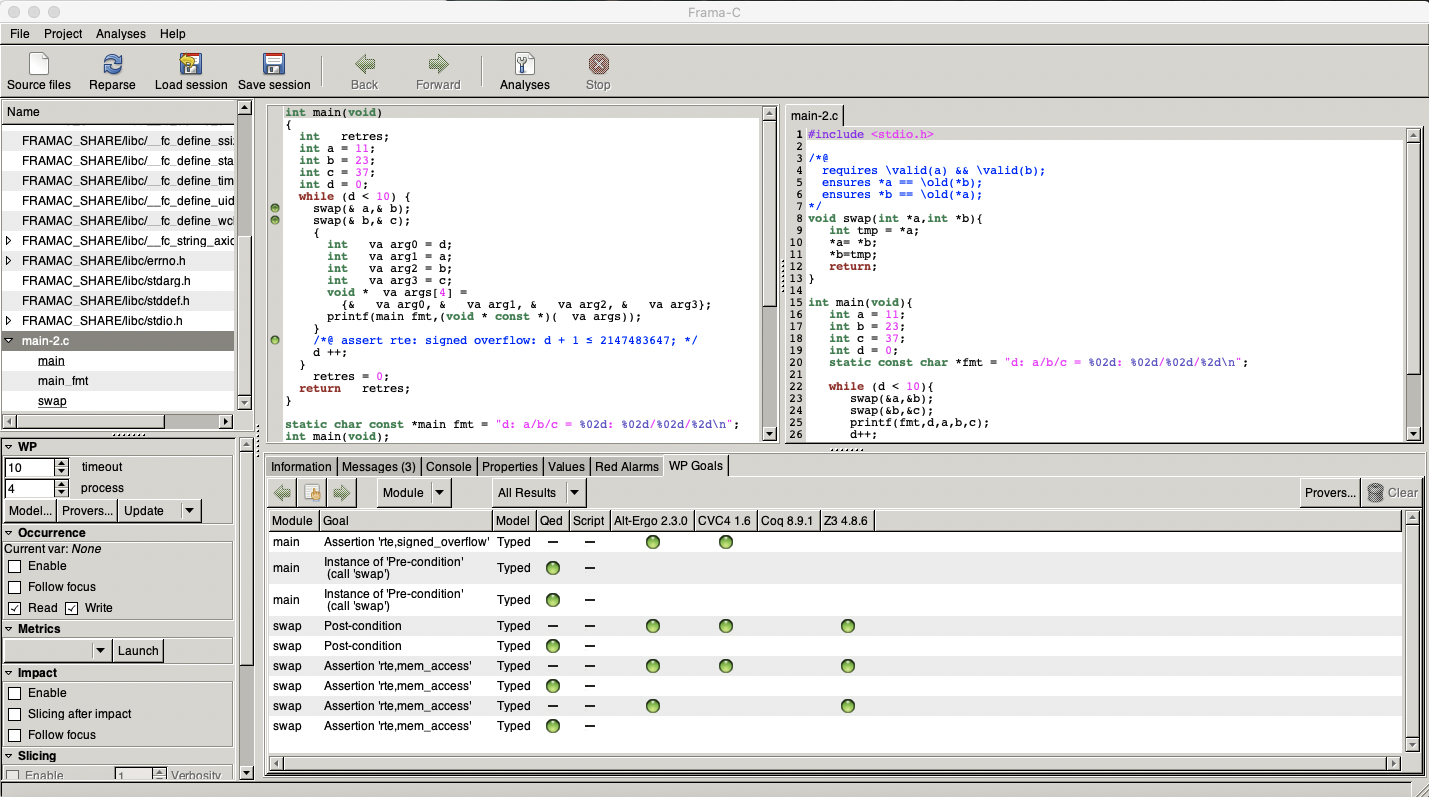Launch the Metrics analysis

[x=138, y=650]
